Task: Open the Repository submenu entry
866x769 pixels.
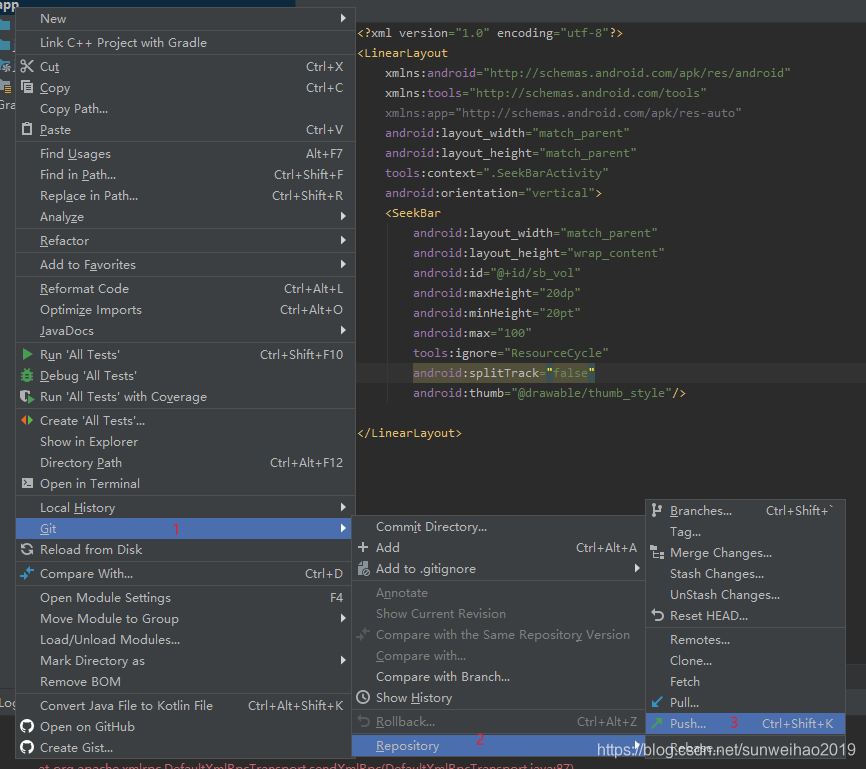Action: pyautogui.click(x=498, y=745)
